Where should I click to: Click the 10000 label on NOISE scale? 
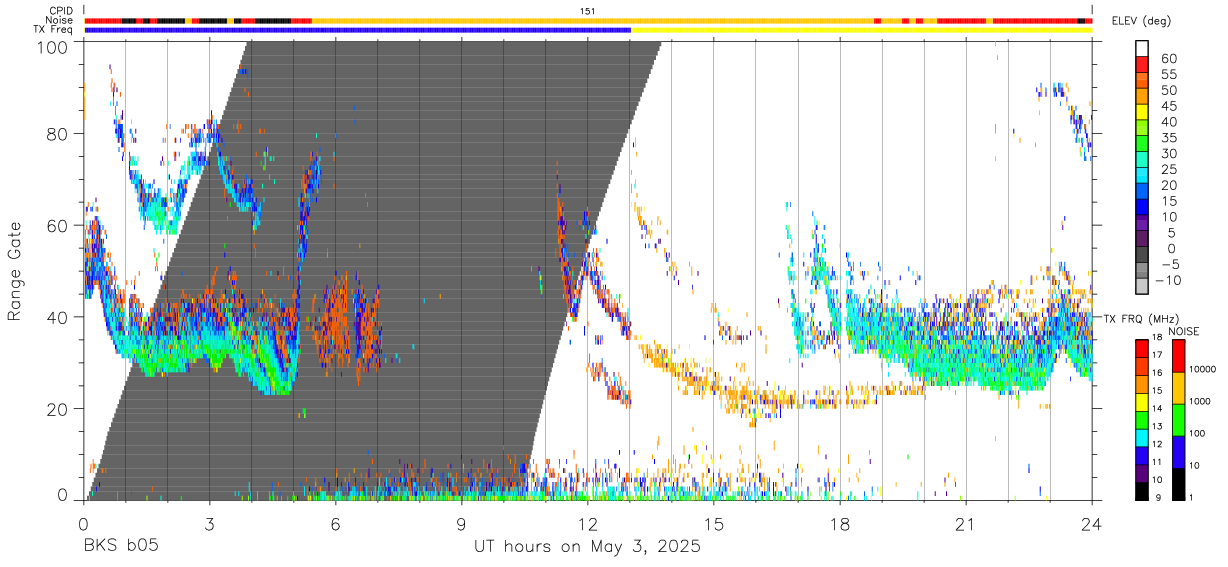1202,369
